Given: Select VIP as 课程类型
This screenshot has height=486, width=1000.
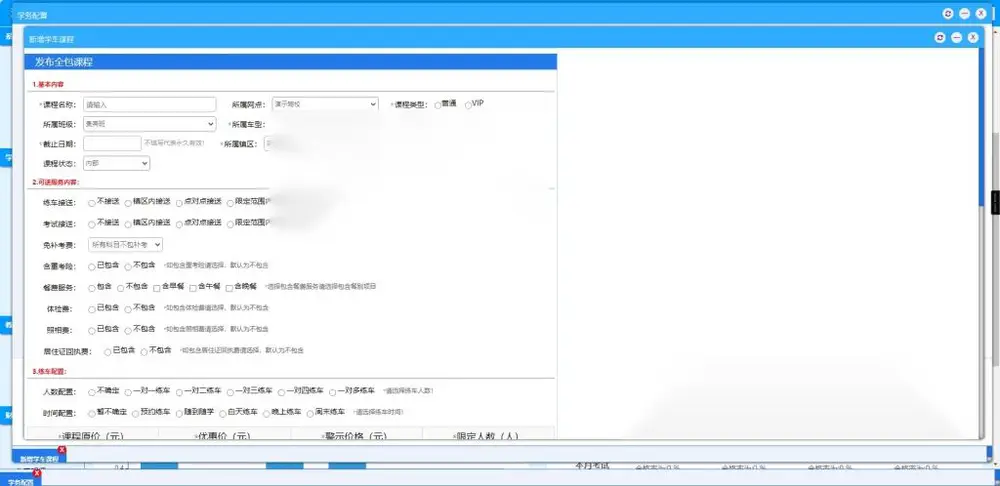Looking at the screenshot, I should (x=468, y=105).
